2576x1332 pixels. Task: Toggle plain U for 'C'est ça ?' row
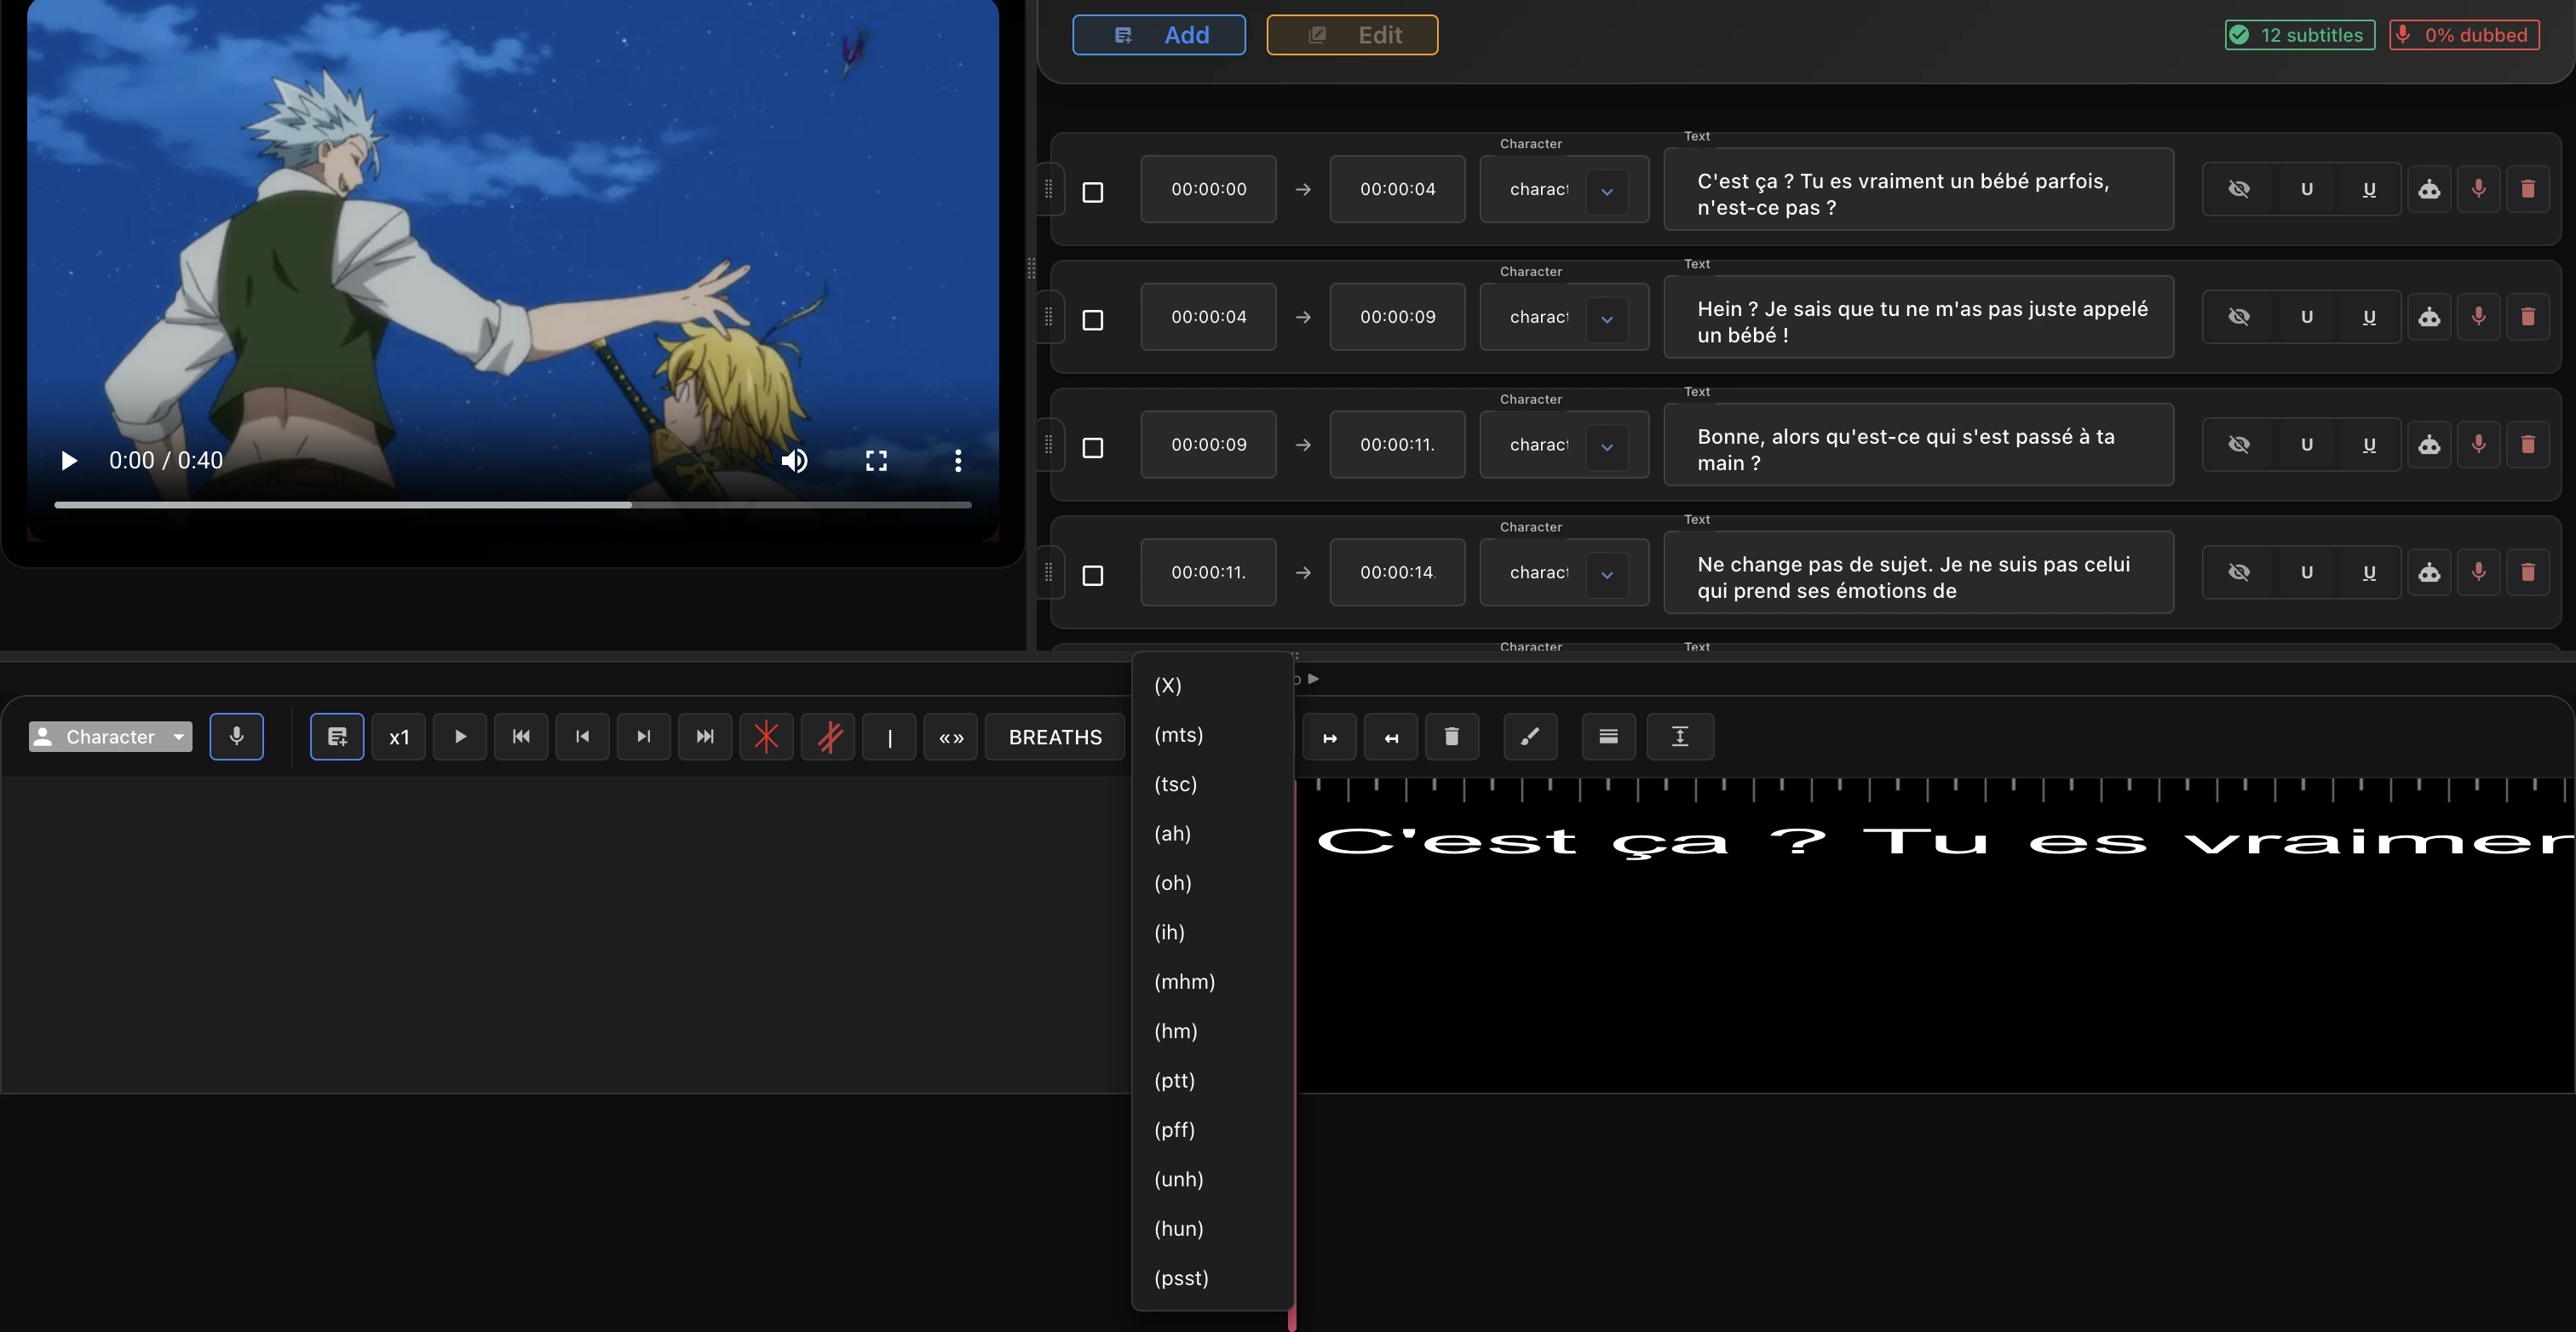(2307, 189)
